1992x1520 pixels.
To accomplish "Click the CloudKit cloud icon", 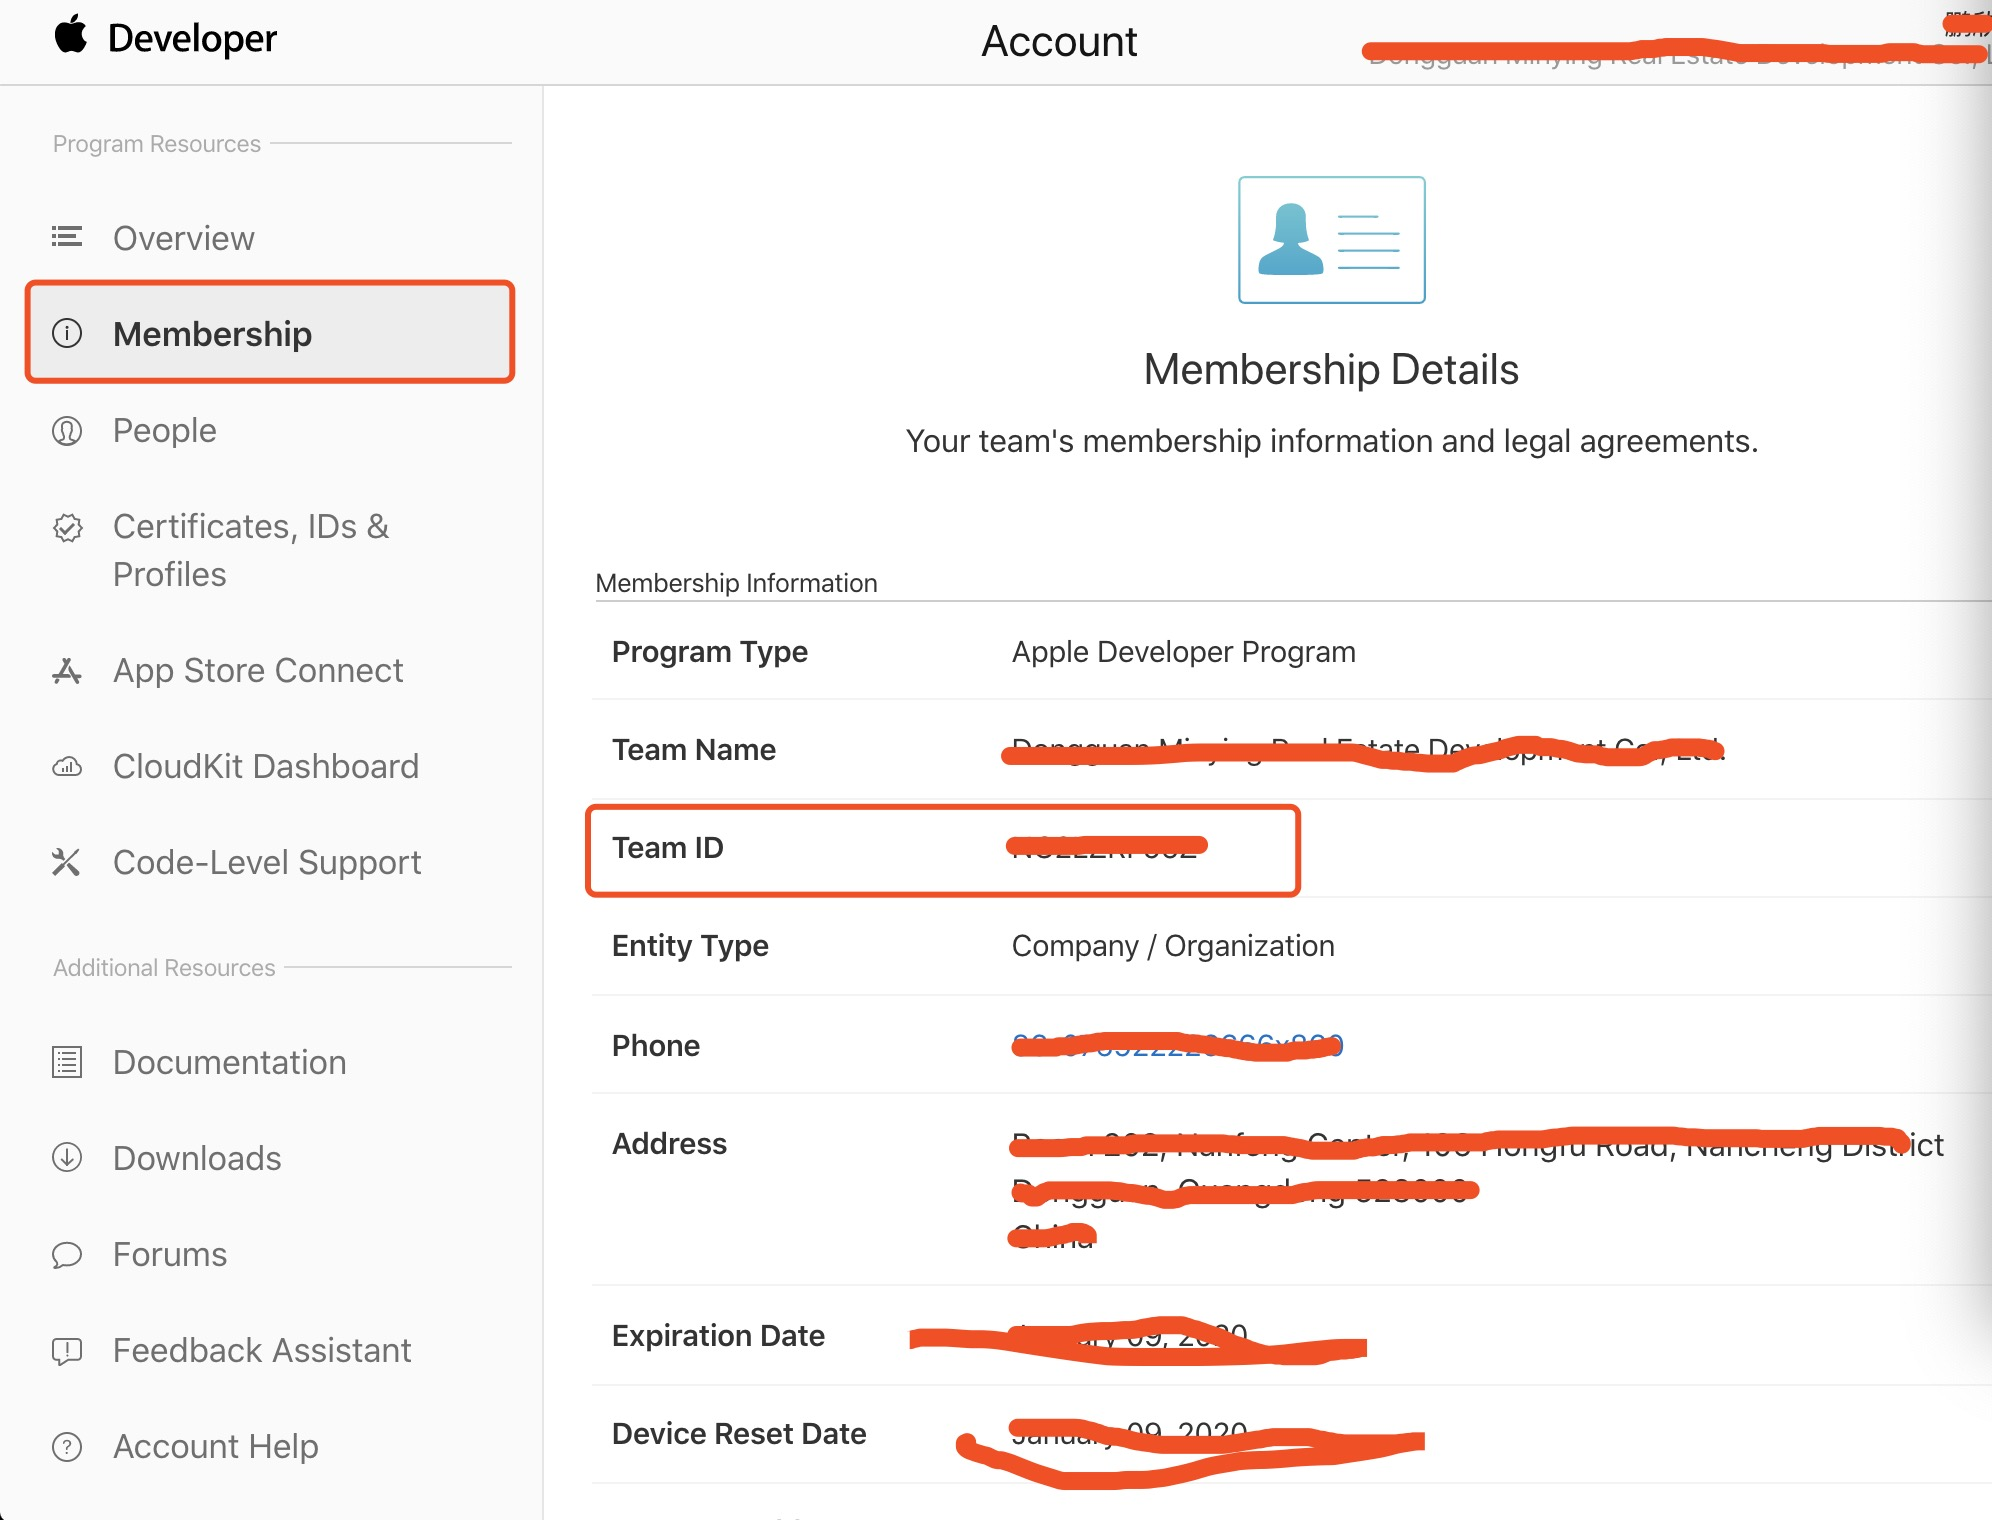I will click(x=67, y=767).
